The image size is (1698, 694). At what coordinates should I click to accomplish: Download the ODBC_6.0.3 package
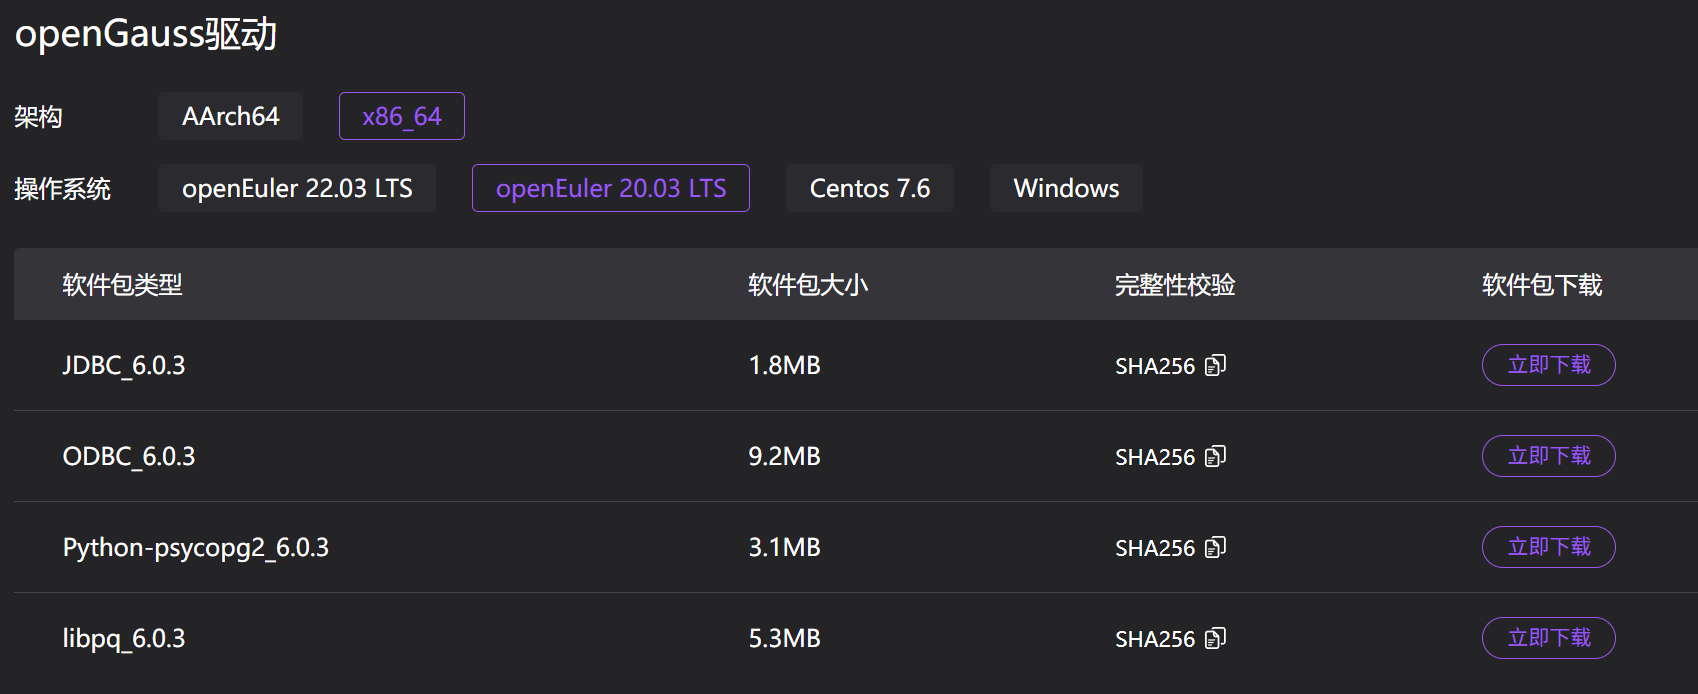(1548, 456)
